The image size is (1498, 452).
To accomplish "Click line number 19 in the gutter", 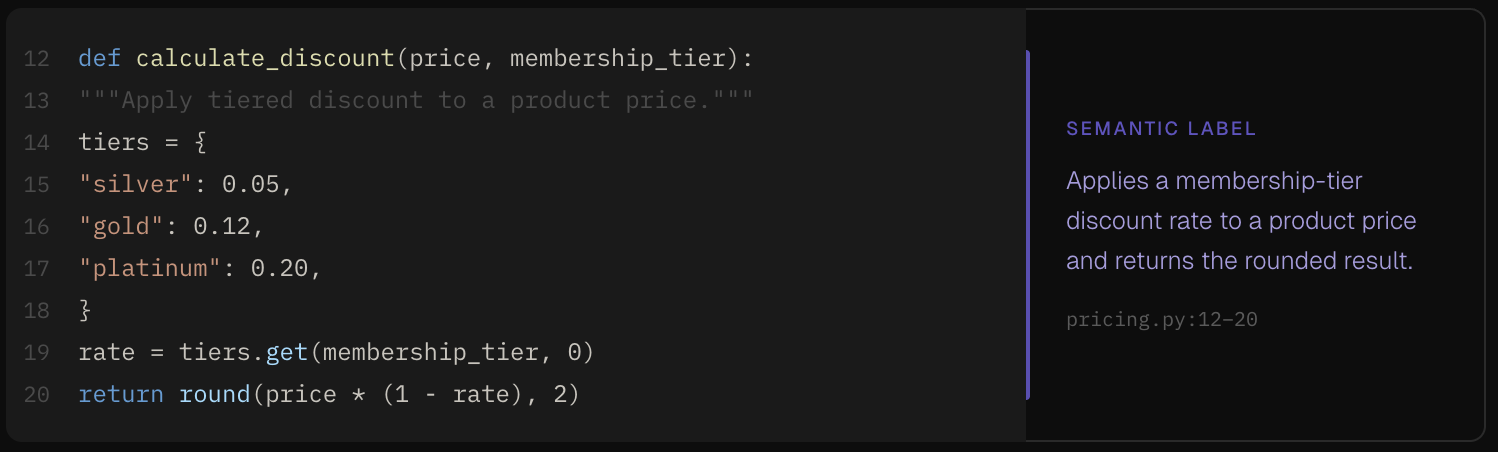I will 36,353.
